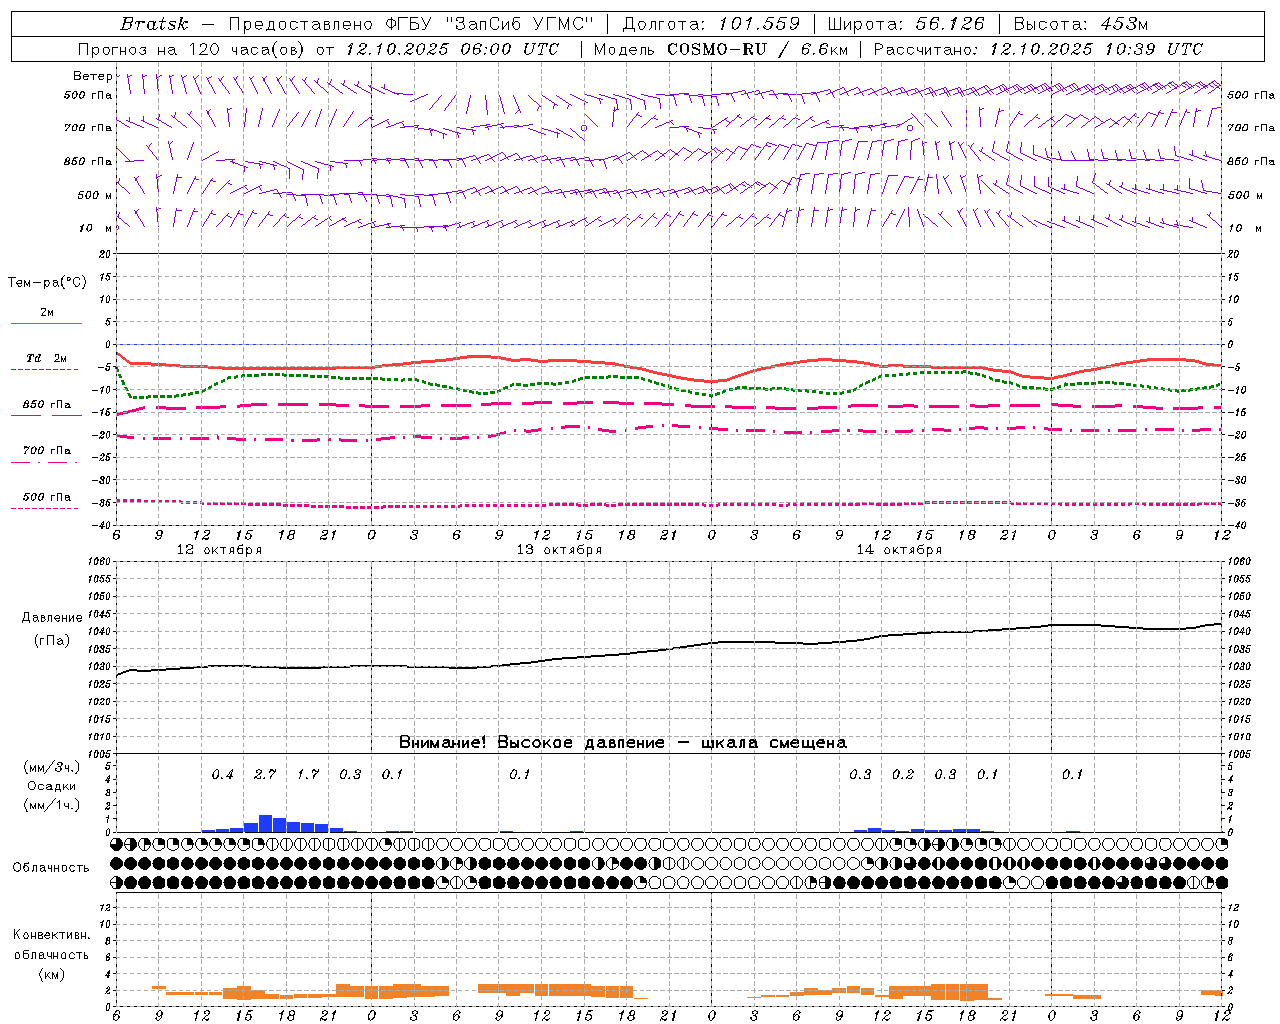This screenshot has height=1024, width=1280.
Task: Click the dashed line sample under Td 2м
Action: pyautogui.click(x=45, y=370)
